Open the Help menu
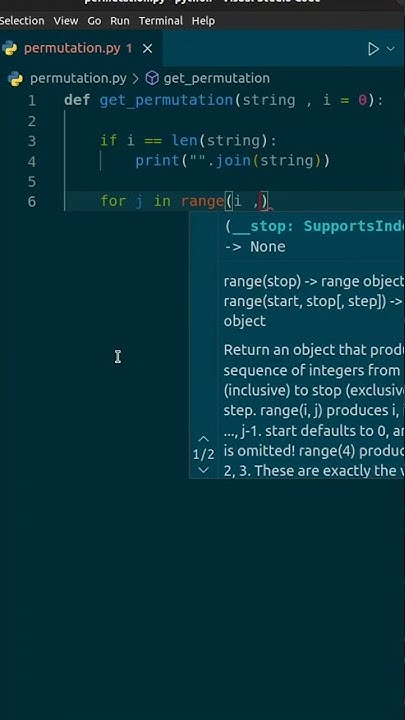 click(x=203, y=21)
